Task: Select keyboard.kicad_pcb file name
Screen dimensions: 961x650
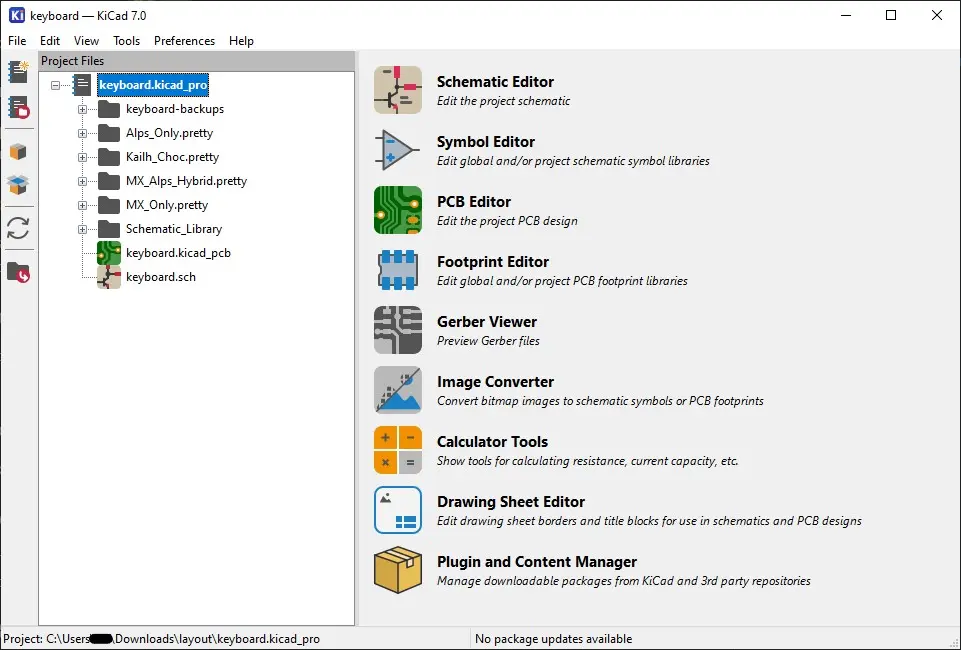Action: tap(178, 253)
